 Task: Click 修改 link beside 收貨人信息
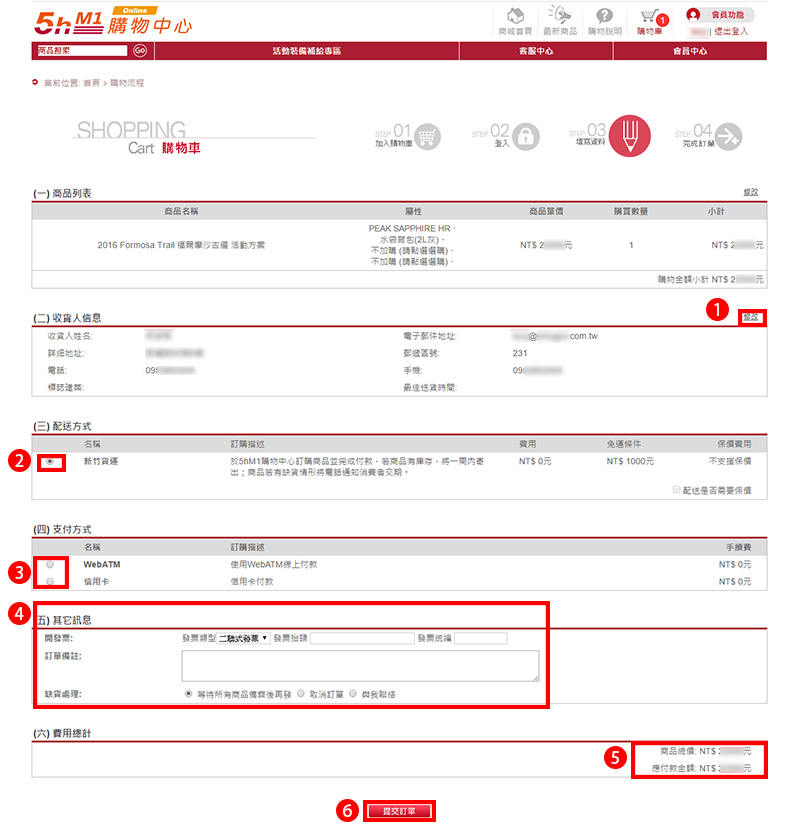coord(750,317)
